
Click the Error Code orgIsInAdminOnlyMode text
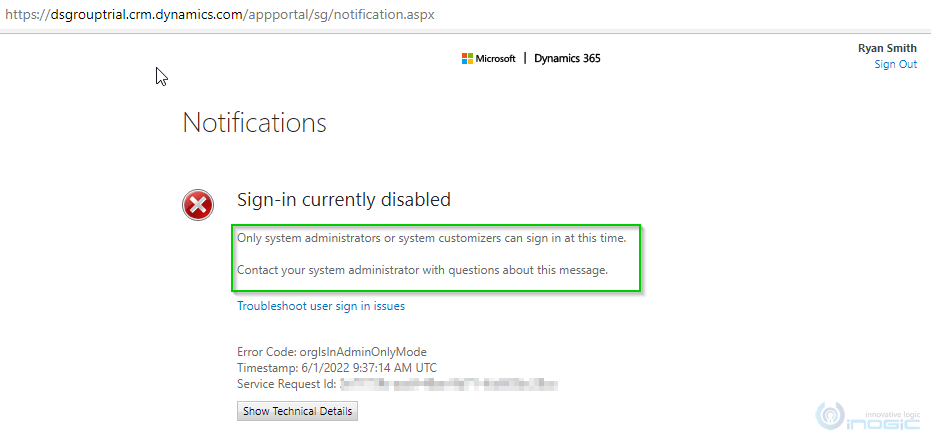tap(332, 351)
